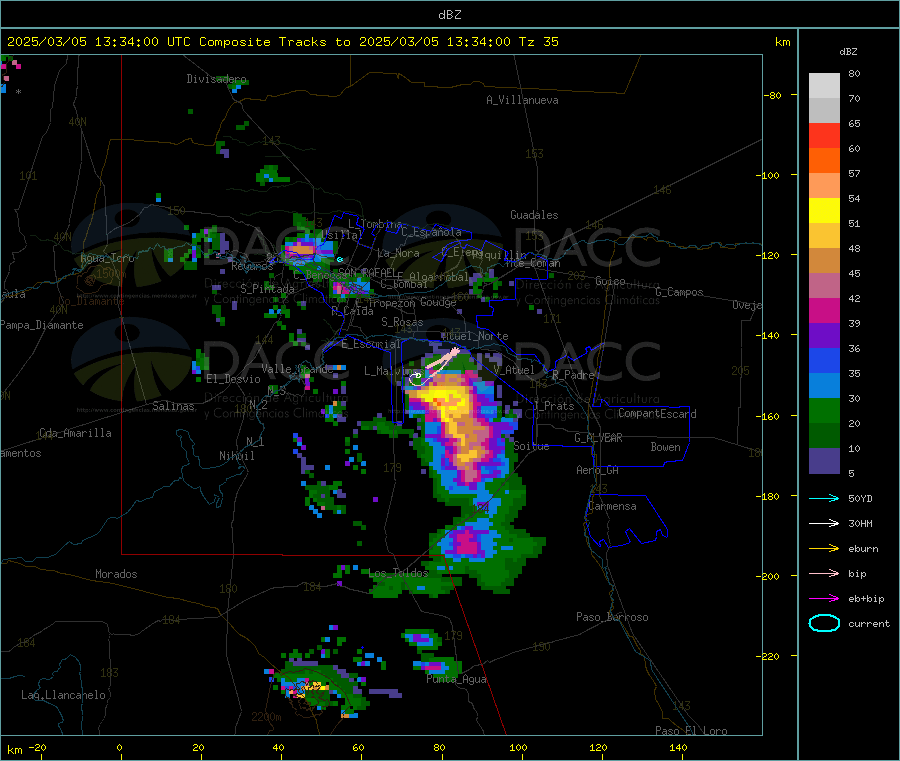Select the blue 35-36 dBZ swatch
The image size is (900, 761).
coord(824,360)
